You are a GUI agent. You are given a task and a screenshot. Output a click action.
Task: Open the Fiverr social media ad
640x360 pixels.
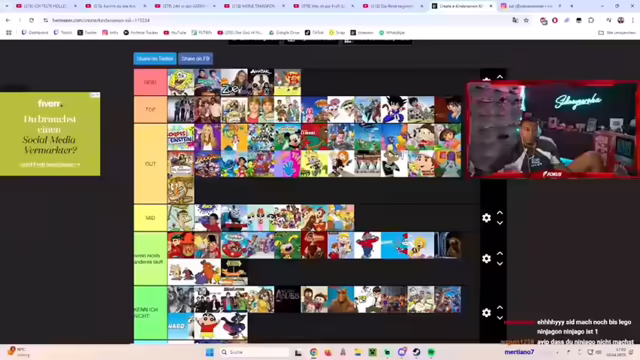pyautogui.click(x=50, y=134)
